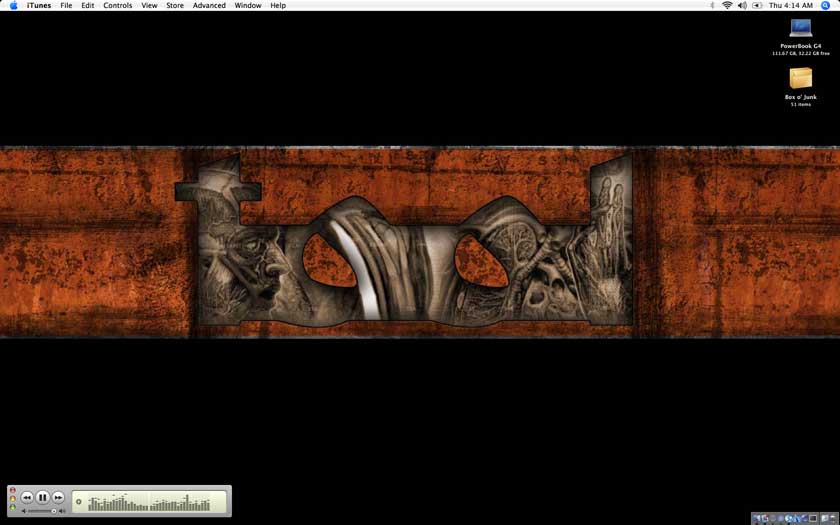Click the small circle button in the display
This screenshot has height=525, width=840.
78,502
